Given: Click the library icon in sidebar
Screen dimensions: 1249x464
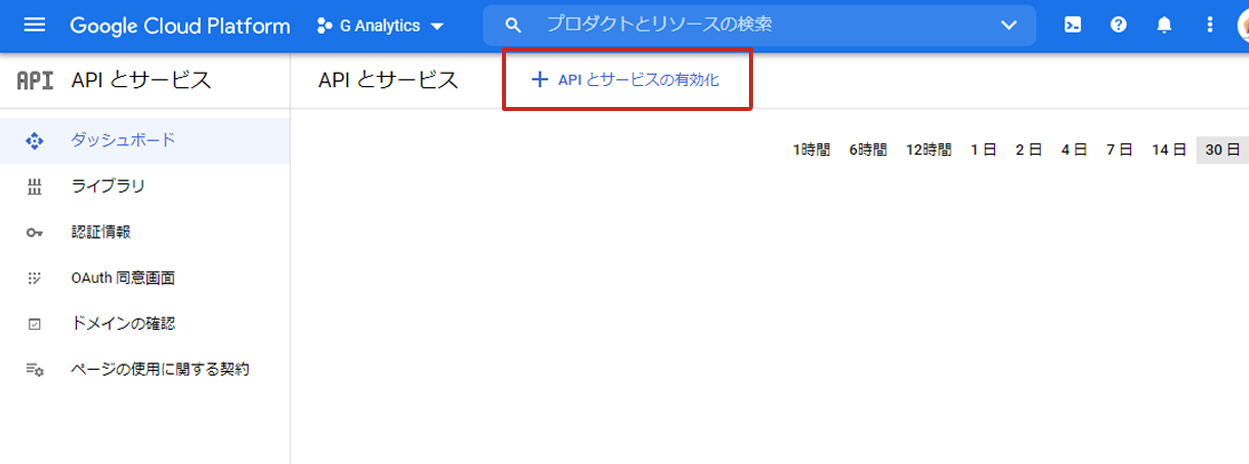Looking at the screenshot, I should pyautogui.click(x=35, y=186).
